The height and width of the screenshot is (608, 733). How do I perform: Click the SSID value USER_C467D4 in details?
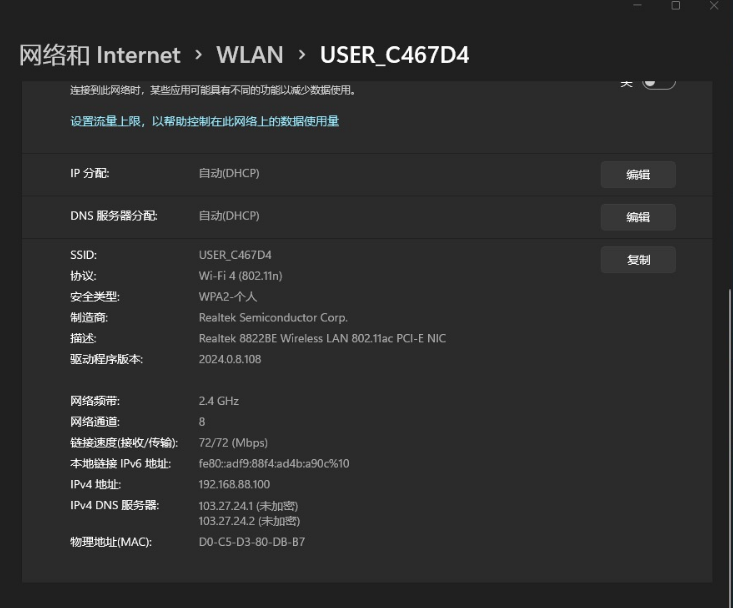pyautogui.click(x=235, y=255)
